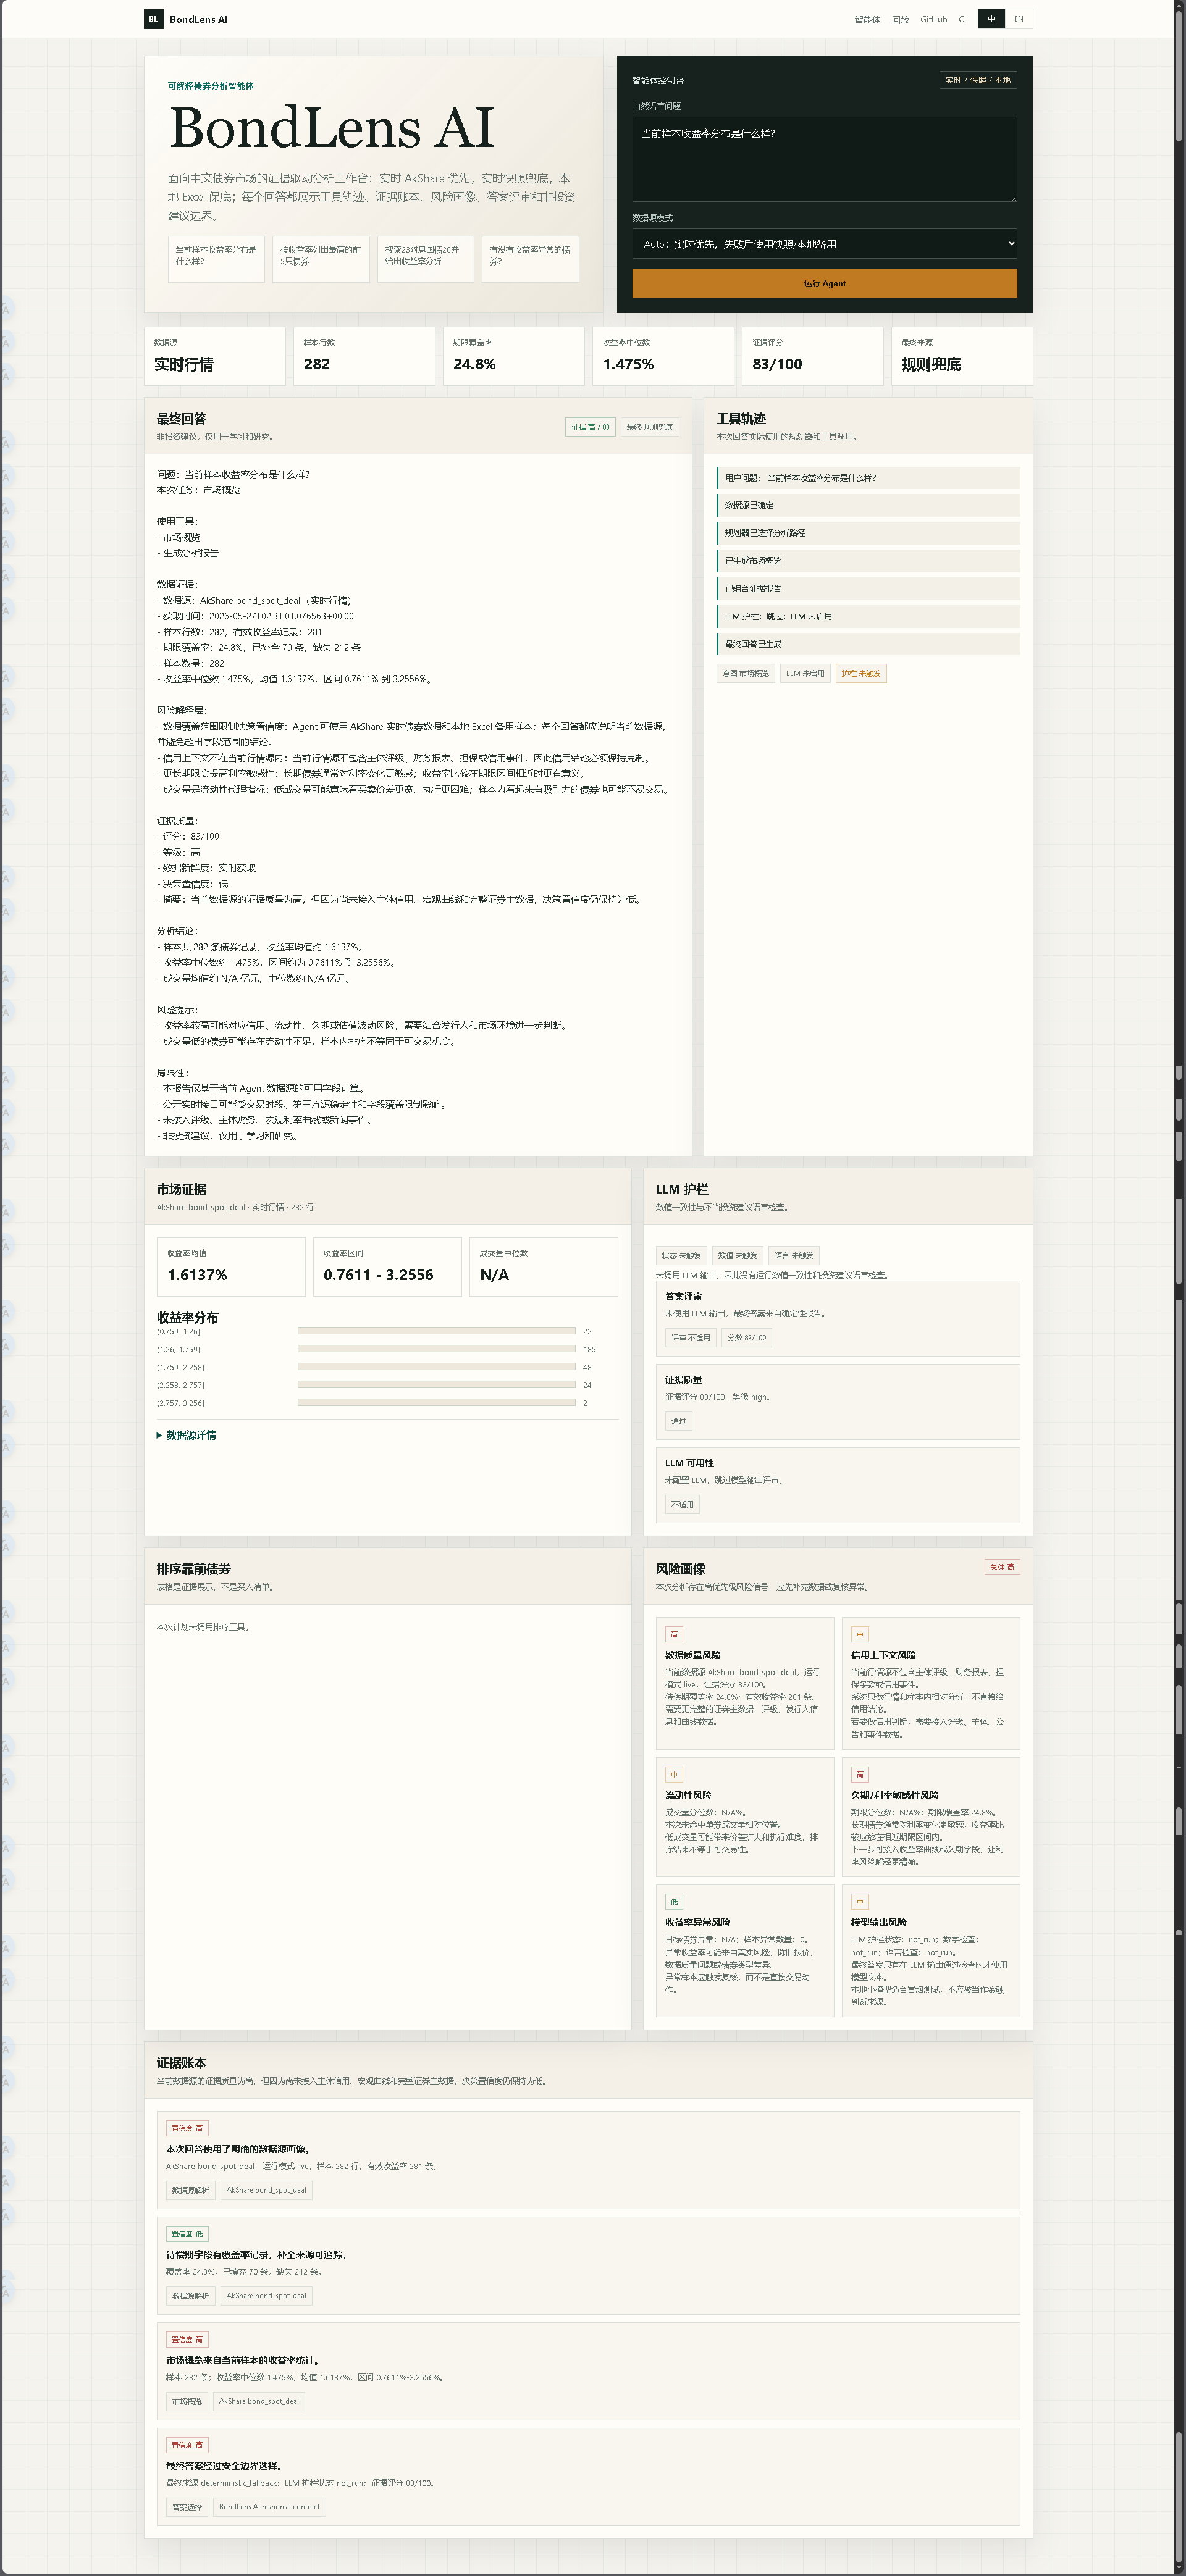Click the LLM 未启用 tag

(x=805, y=673)
